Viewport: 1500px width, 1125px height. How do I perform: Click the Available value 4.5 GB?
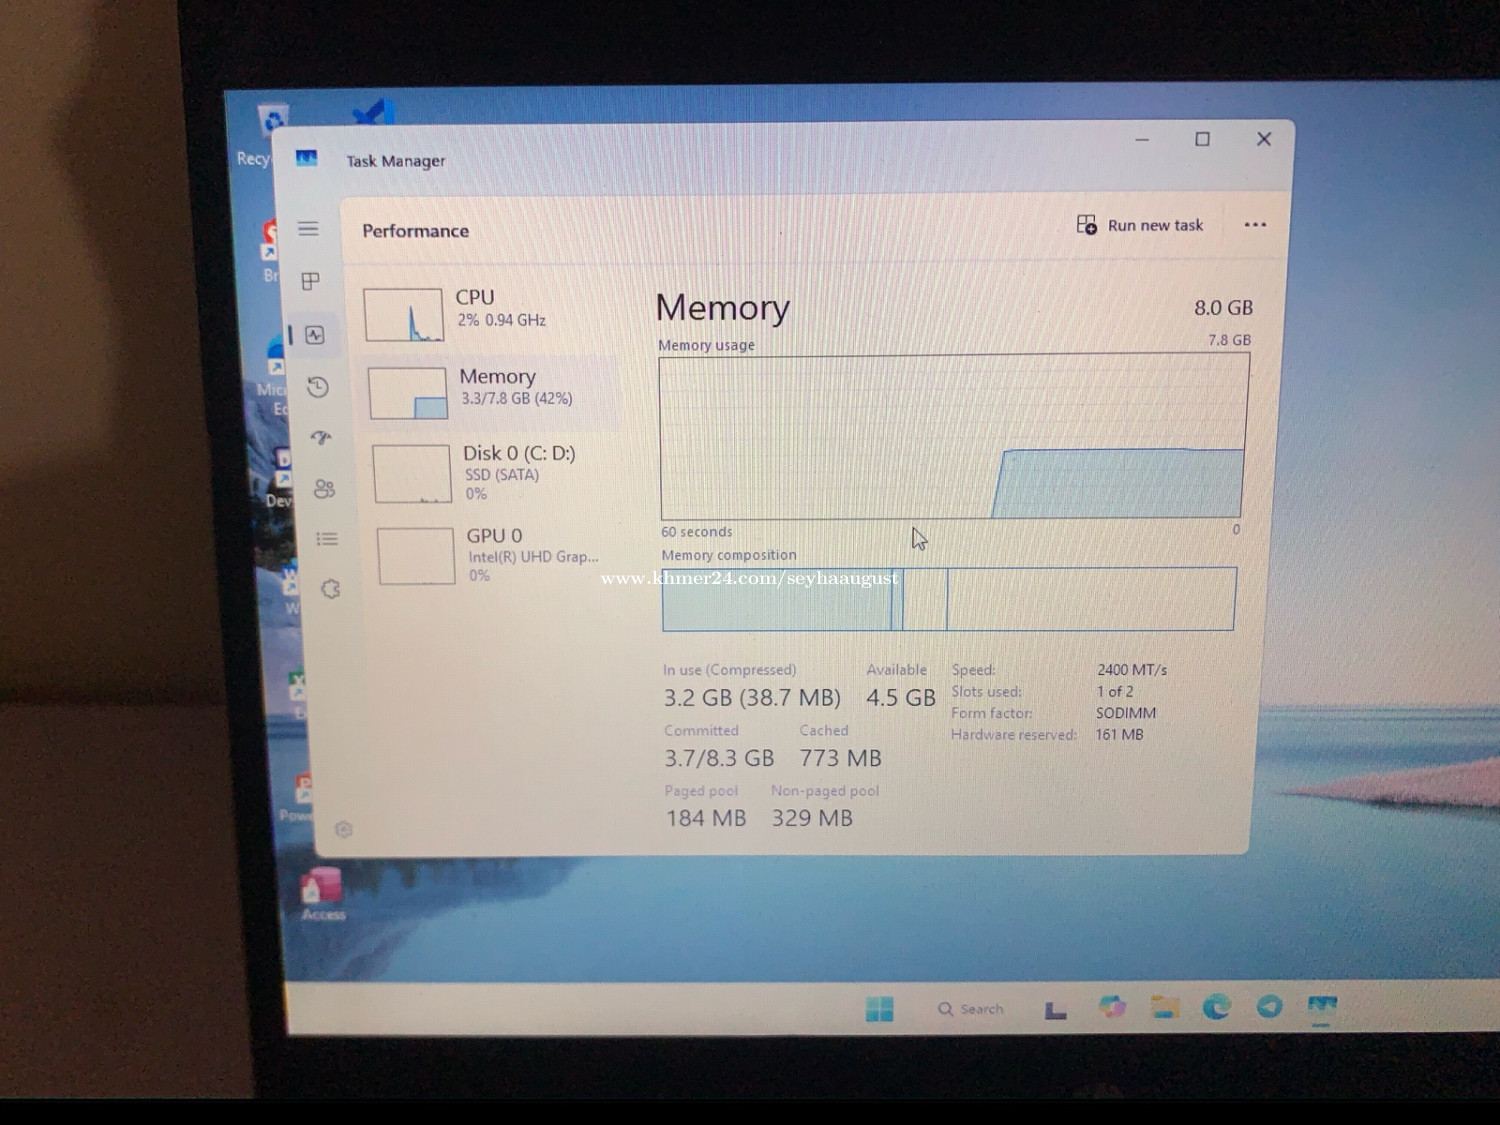900,697
